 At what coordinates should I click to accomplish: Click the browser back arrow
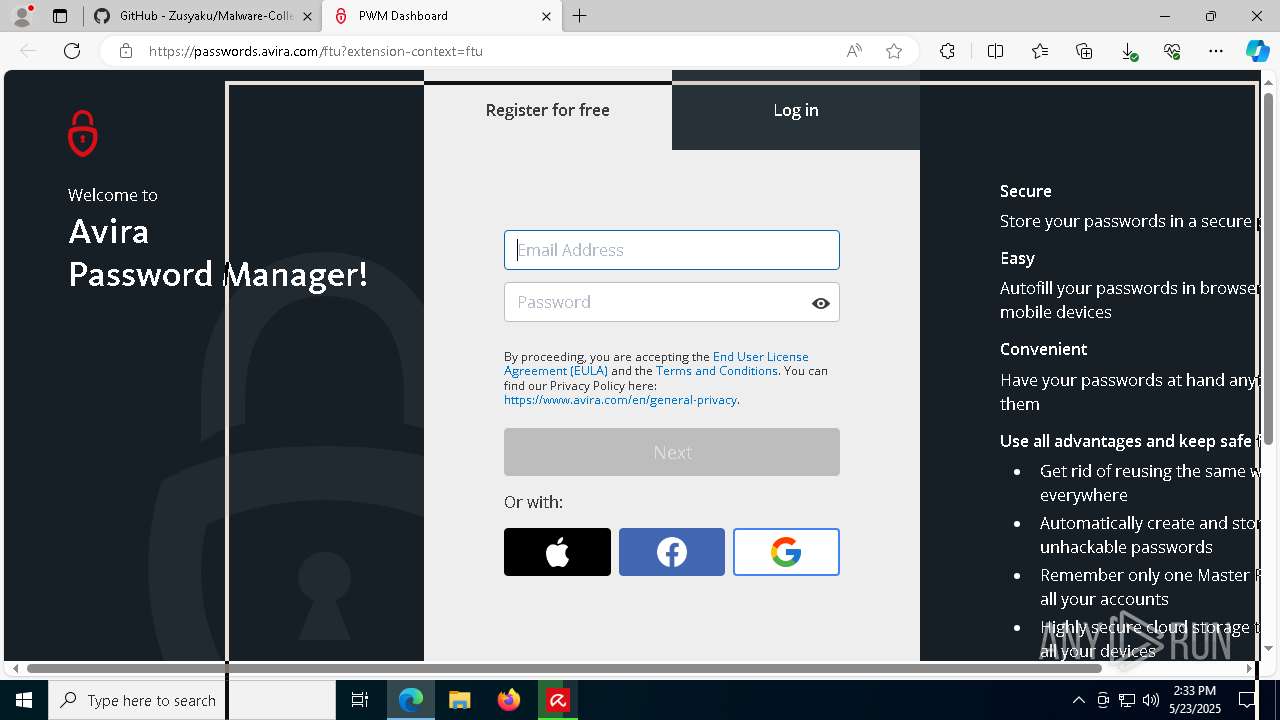tap(28, 51)
